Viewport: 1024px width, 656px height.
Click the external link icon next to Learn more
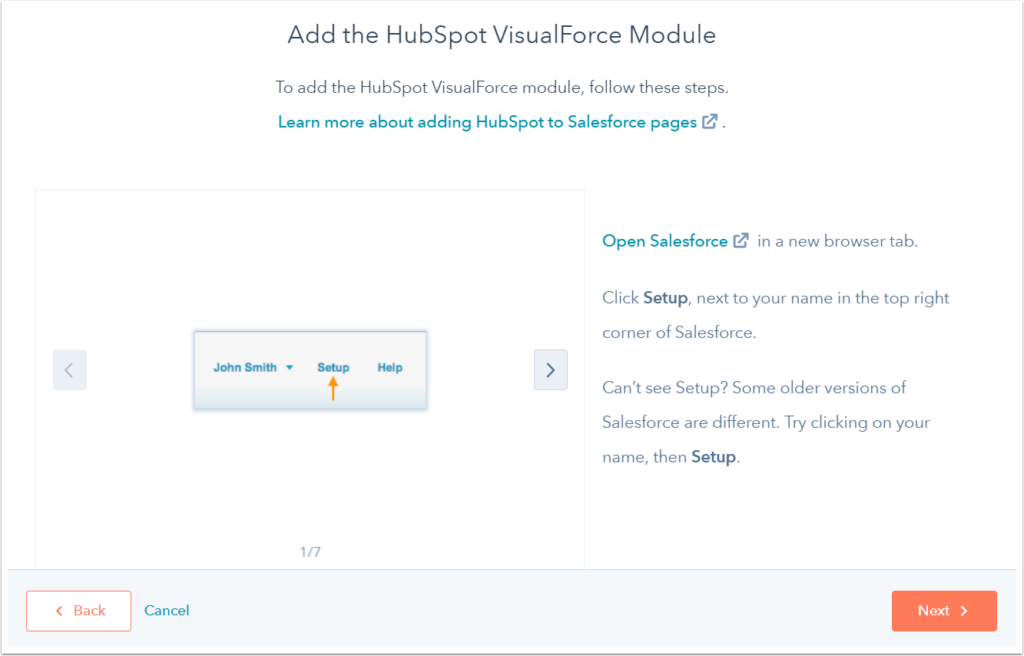coord(710,121)
